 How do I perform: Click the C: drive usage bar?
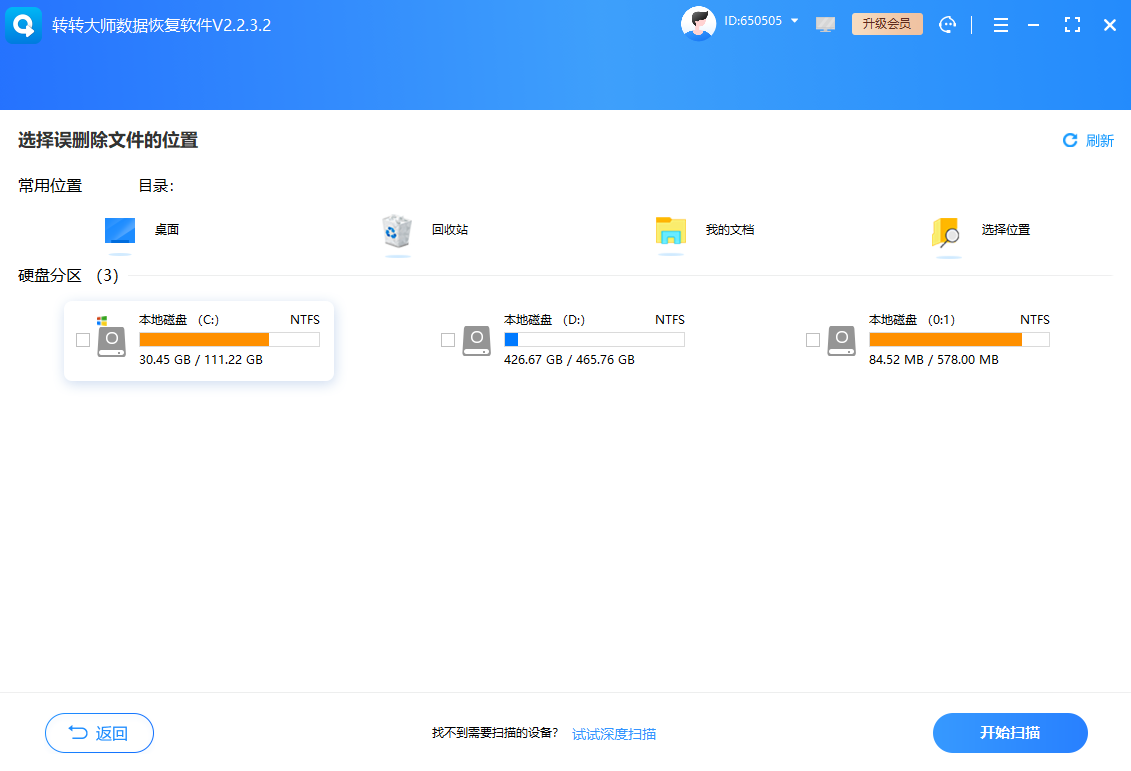pos(229,340)
